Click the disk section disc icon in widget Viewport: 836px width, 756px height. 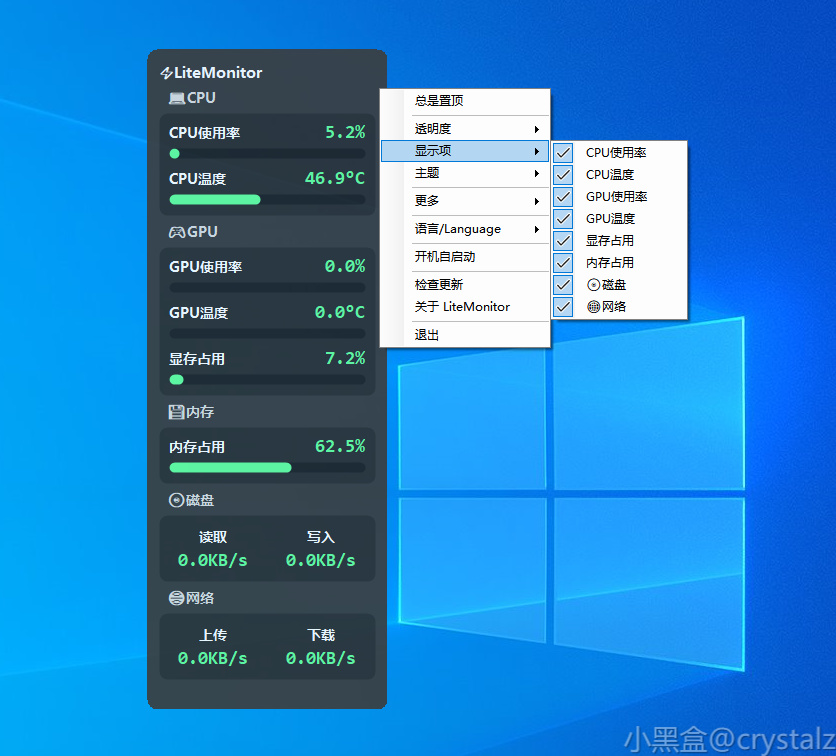176,500
